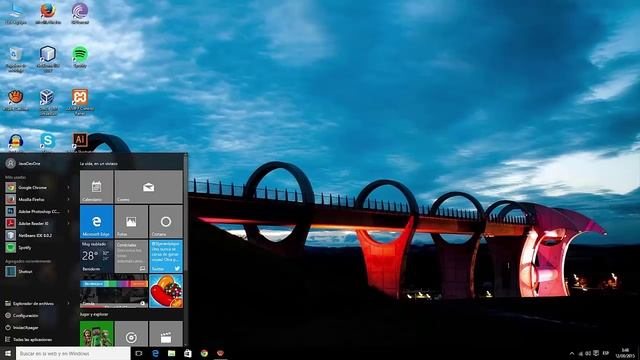
Task: Open Microsoft Edge from the taskbar
Action: point(155,353)
